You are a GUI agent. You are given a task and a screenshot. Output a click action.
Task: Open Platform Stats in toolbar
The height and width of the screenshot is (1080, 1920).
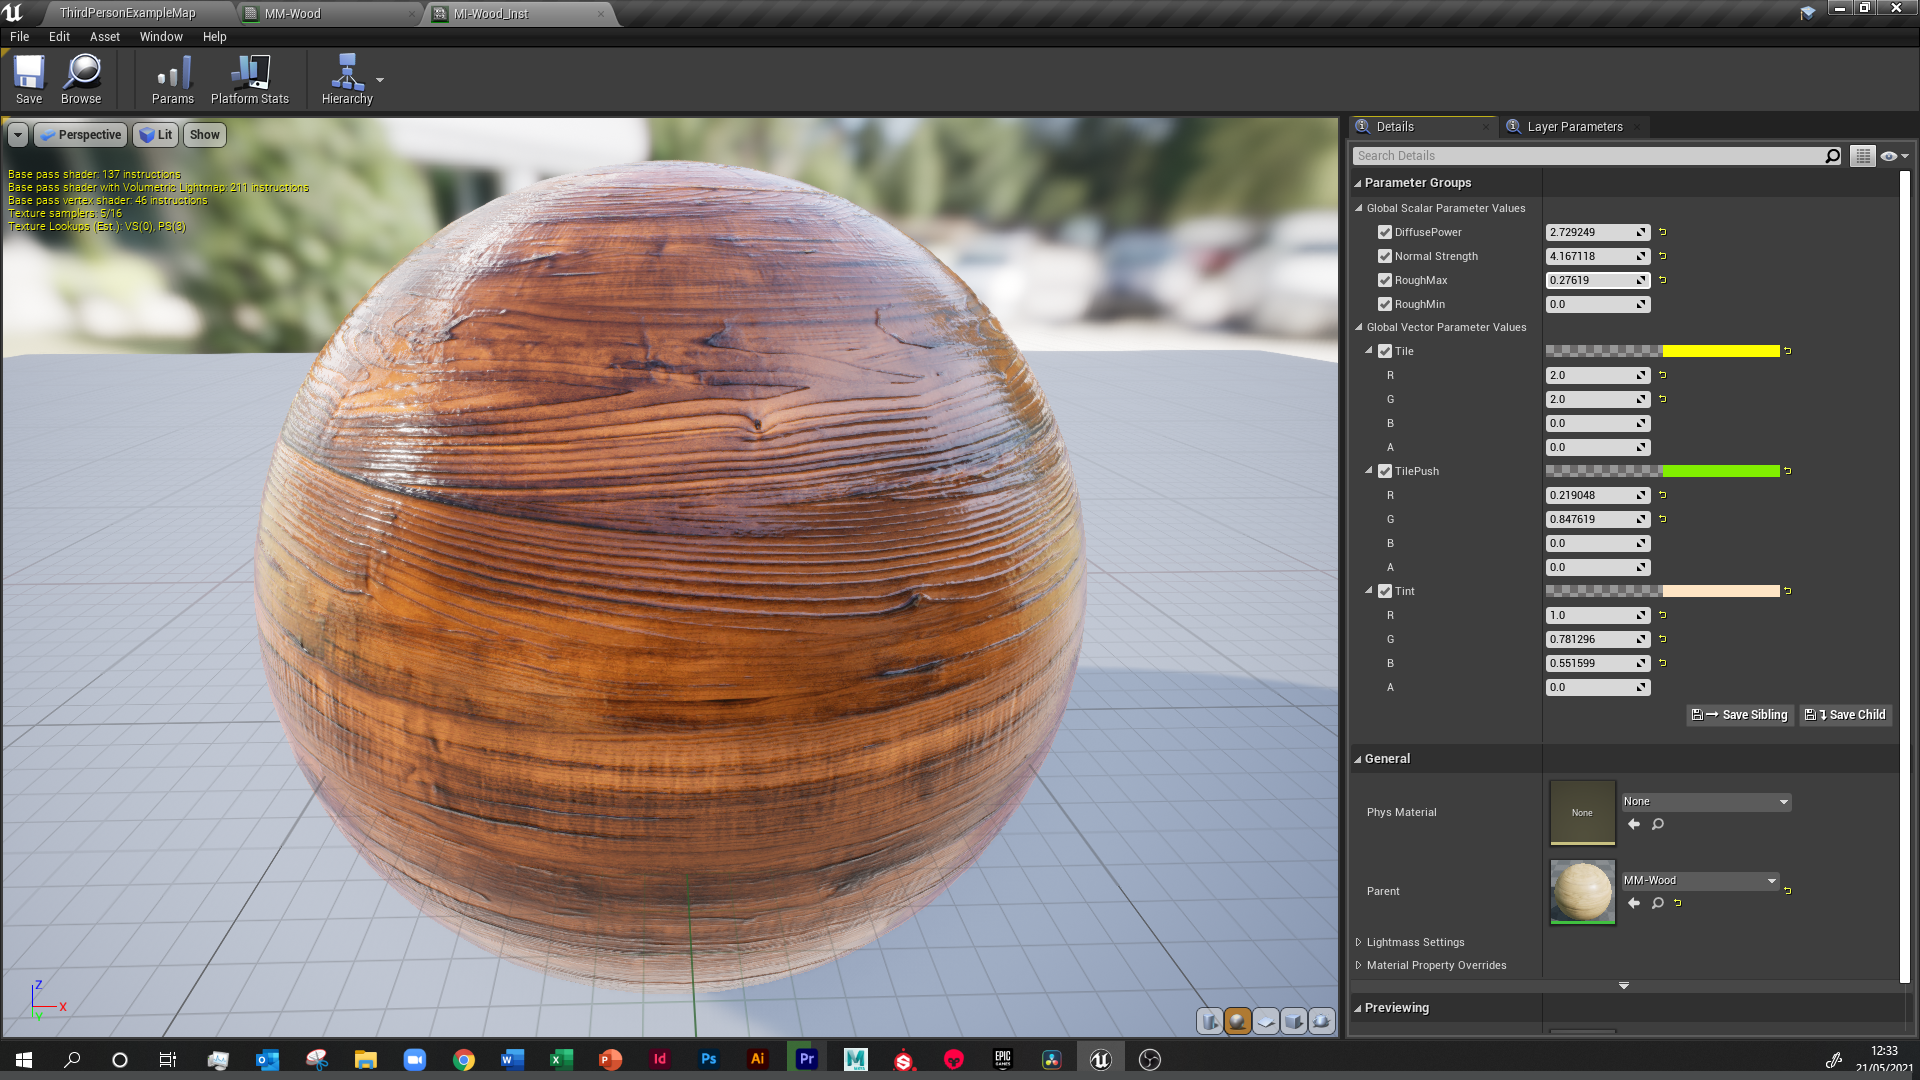[249, 79]
